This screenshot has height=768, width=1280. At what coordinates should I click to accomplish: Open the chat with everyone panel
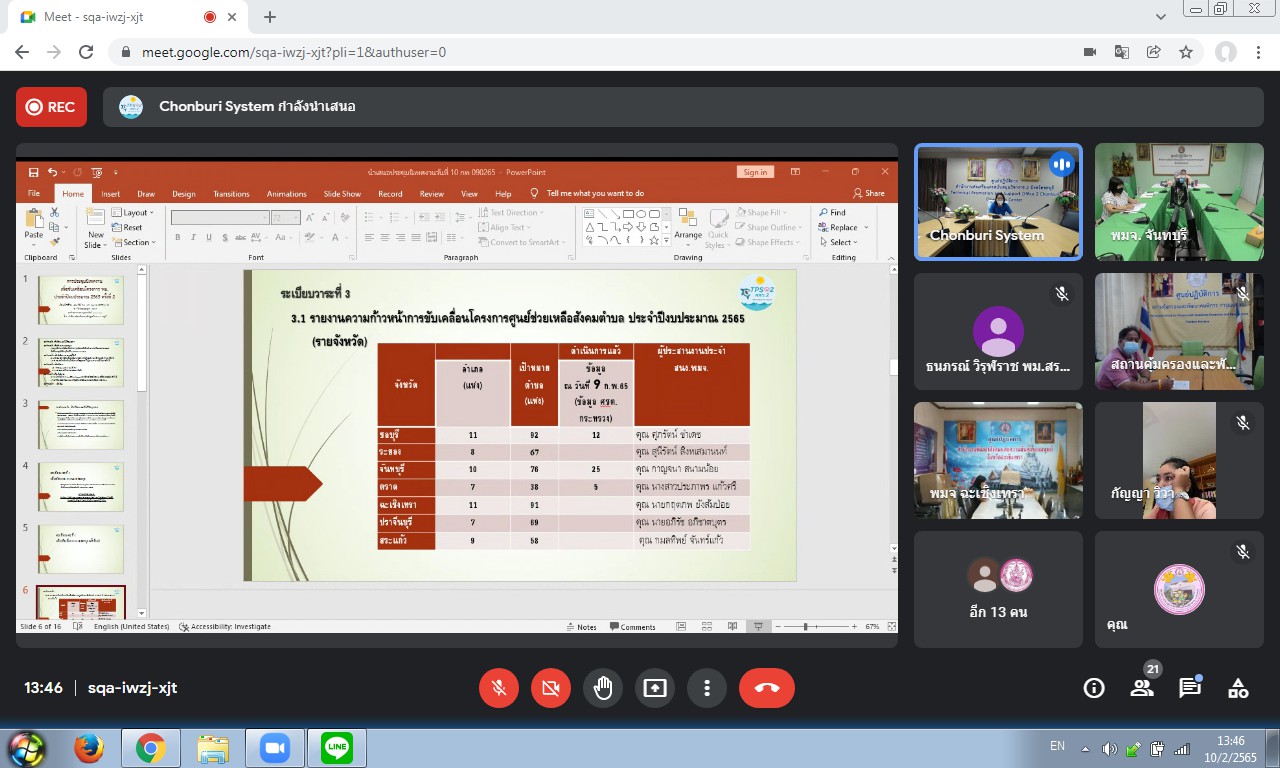coord(1189,688)
